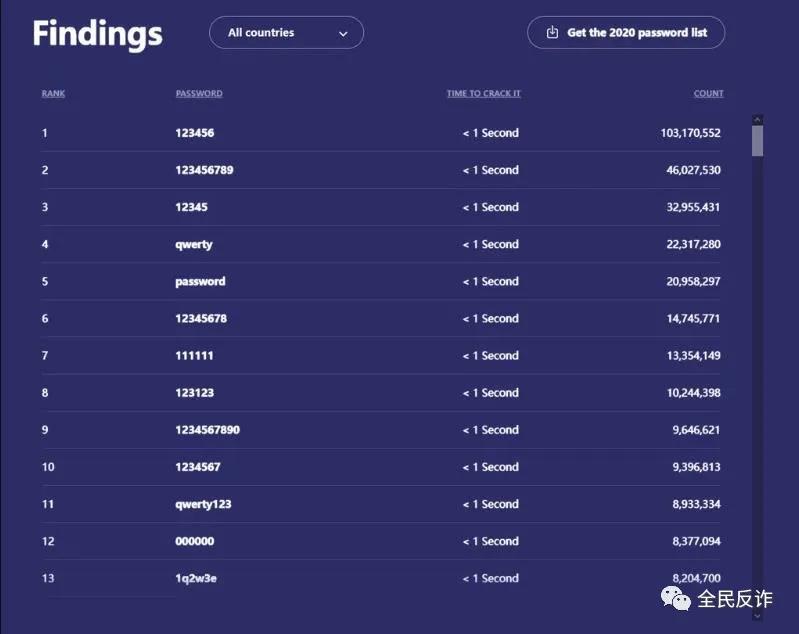Expand the All countries chevron arrow
This screenshot has width=799, height=634.
pos(343,33)
